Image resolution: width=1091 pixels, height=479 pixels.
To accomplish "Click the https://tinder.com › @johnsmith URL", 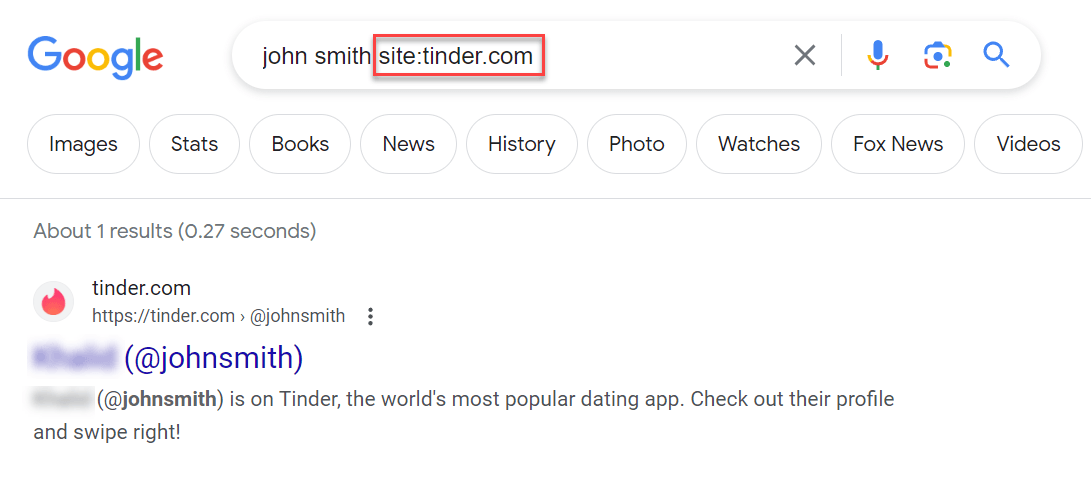I will point(218,316).
